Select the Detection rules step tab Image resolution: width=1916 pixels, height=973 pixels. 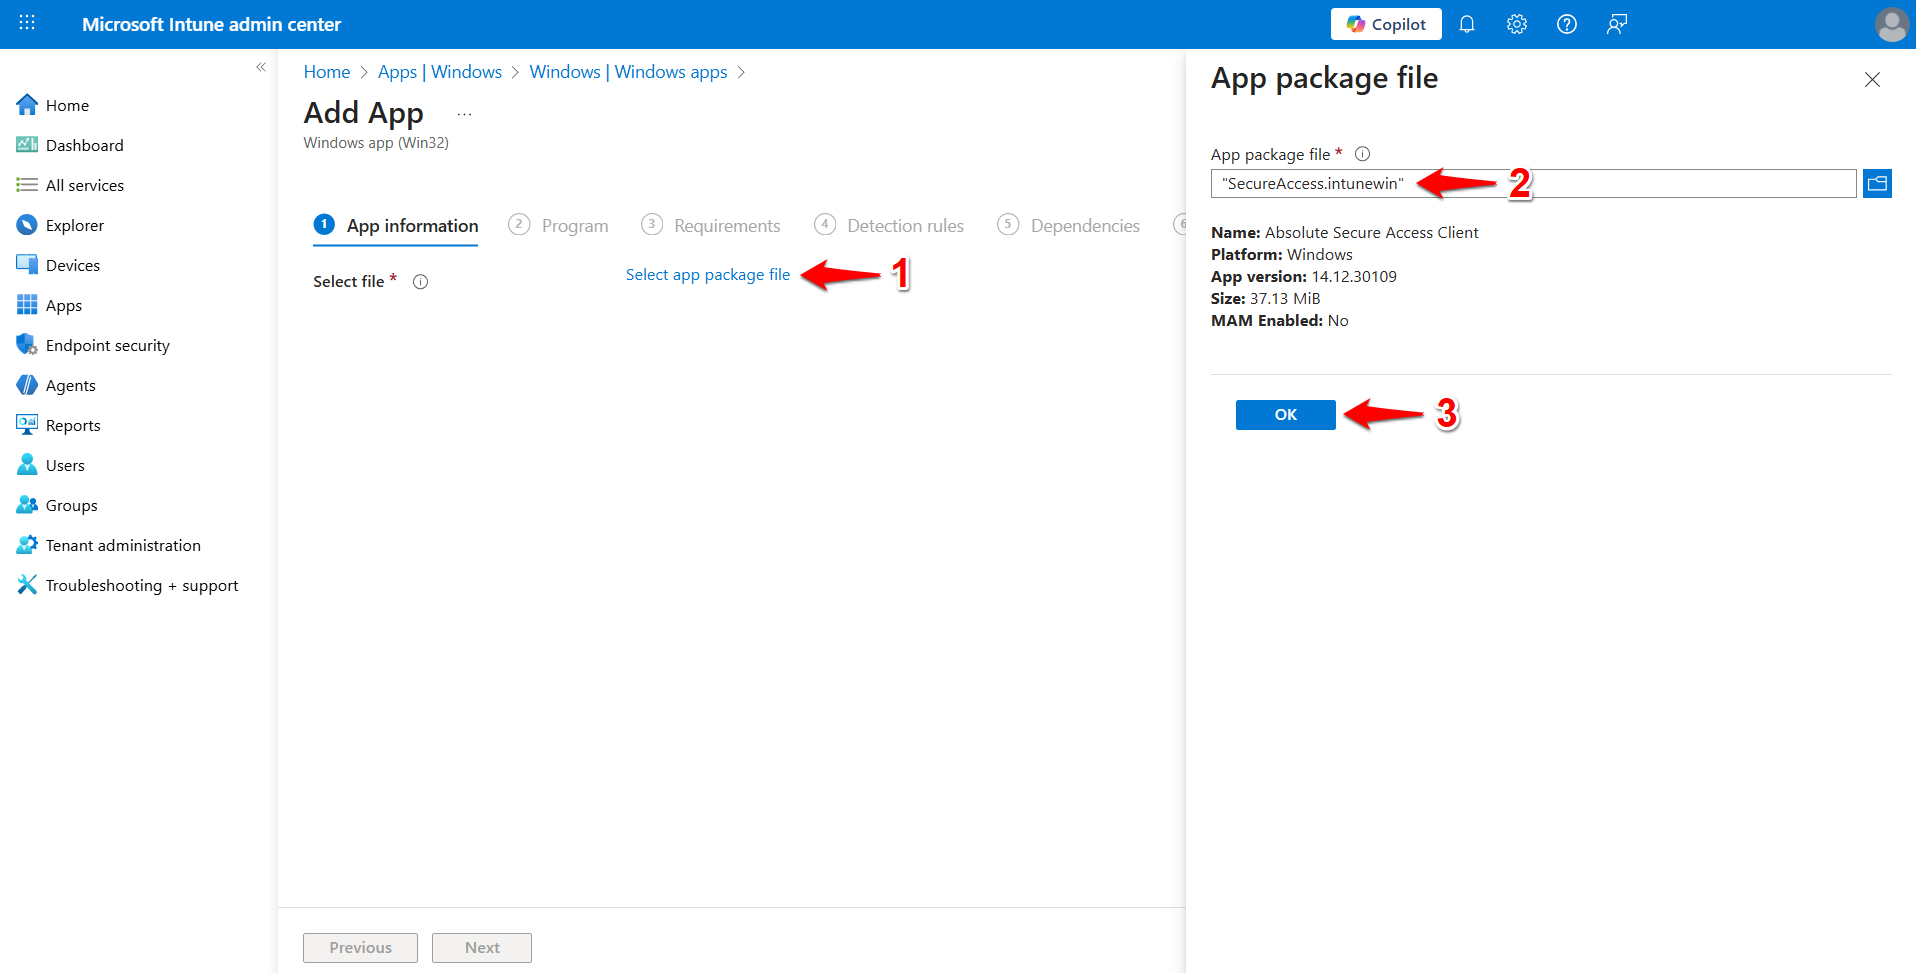889,226
